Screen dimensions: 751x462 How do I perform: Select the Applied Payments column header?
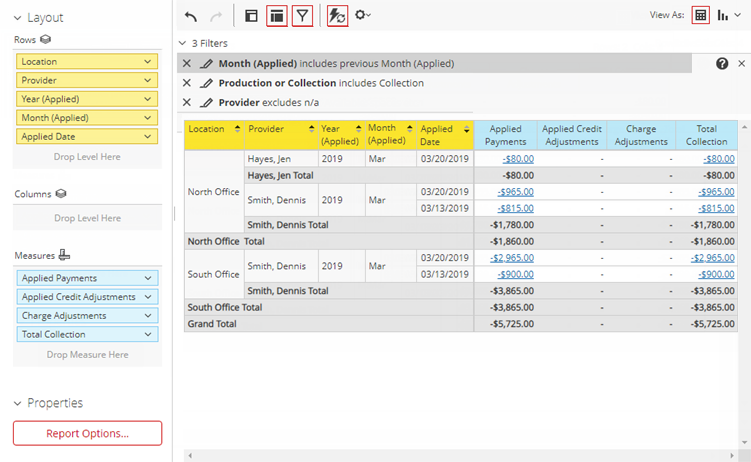[505, 135]
